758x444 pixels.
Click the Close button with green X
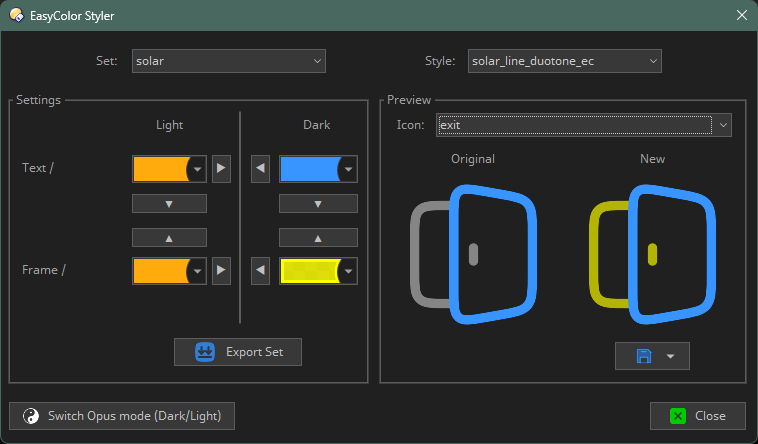(x=698, y=416)
